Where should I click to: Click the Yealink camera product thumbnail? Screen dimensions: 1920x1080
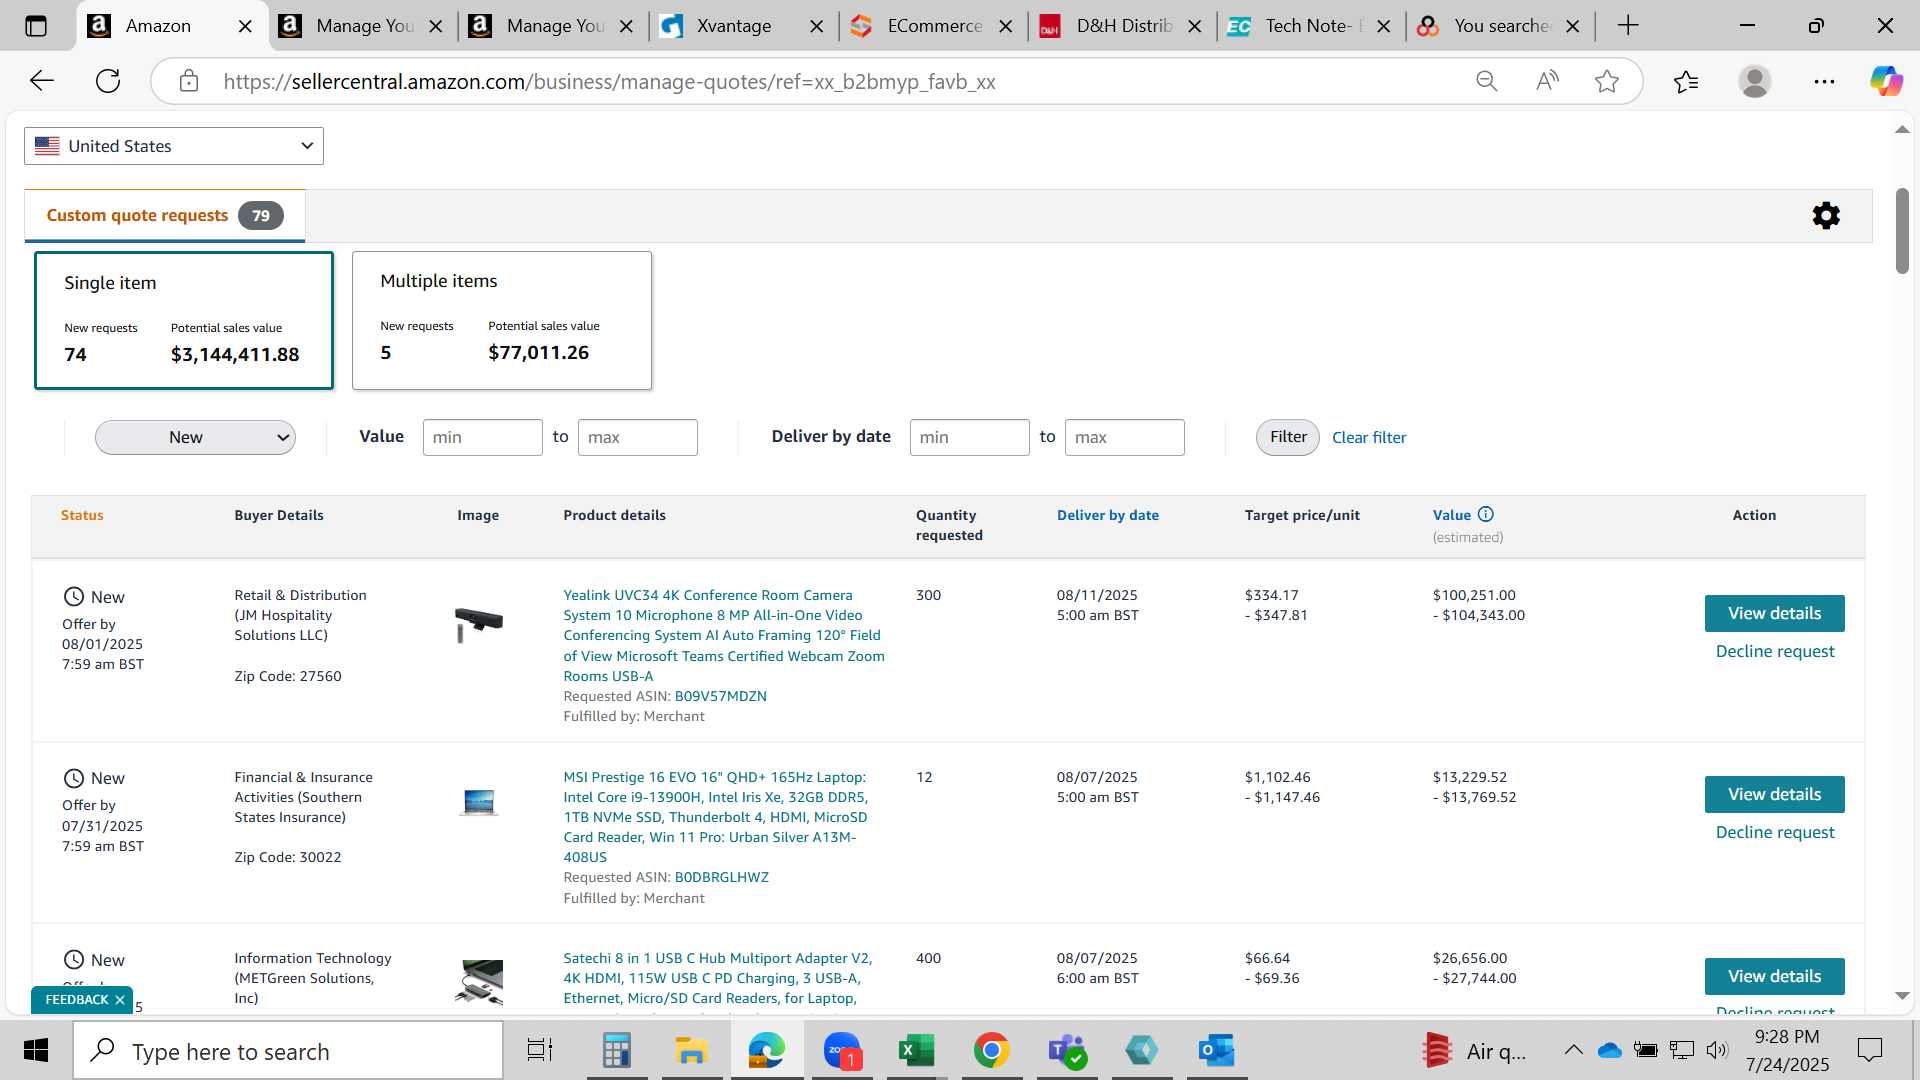pos(478,623)
